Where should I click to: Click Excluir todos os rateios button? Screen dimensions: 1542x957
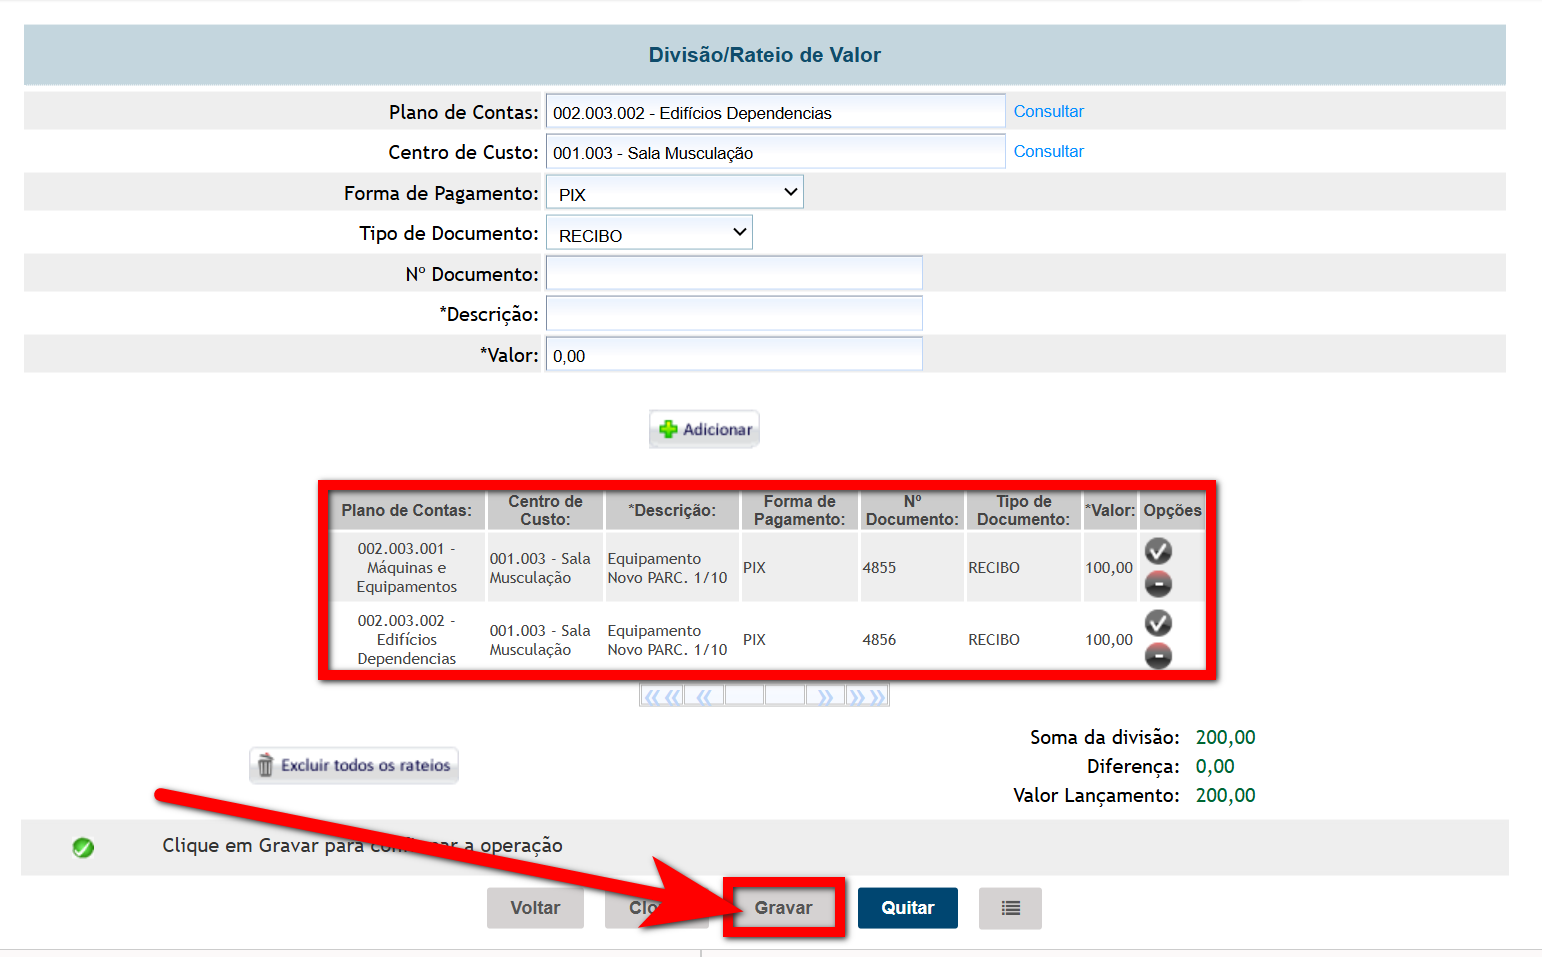tap(354, 765)
